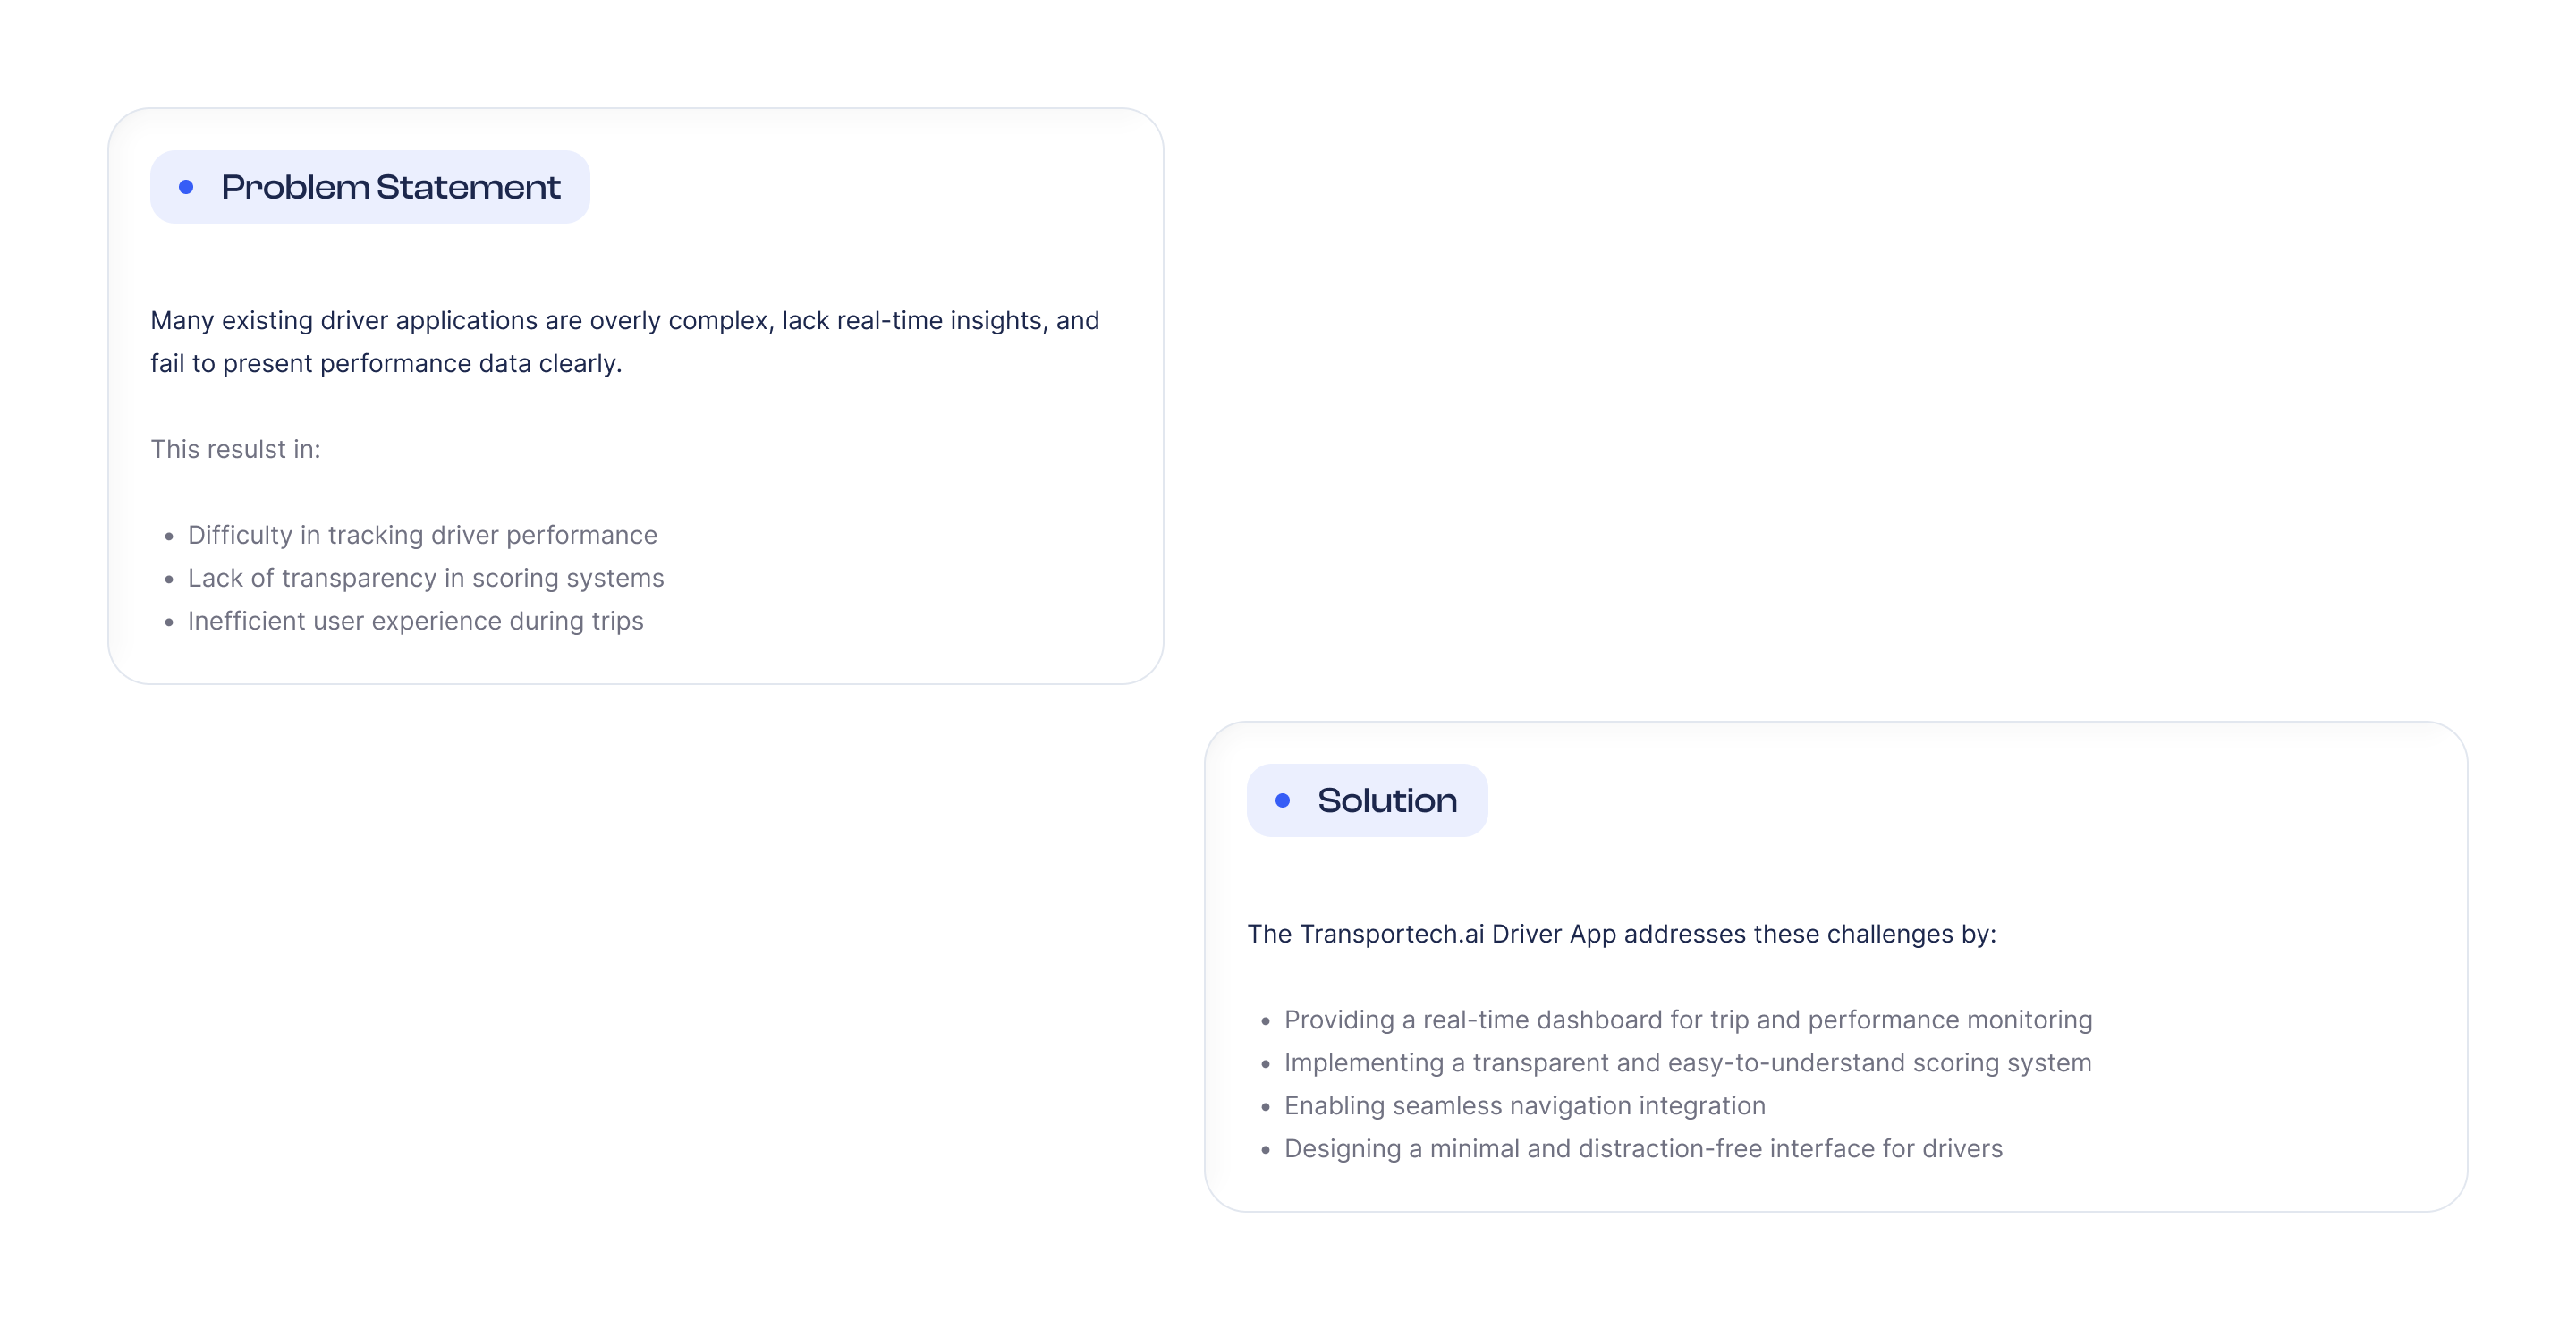
Task: Click the bullet marker before 'Enabling seamless navigation'
Action: (1266, 1108)
